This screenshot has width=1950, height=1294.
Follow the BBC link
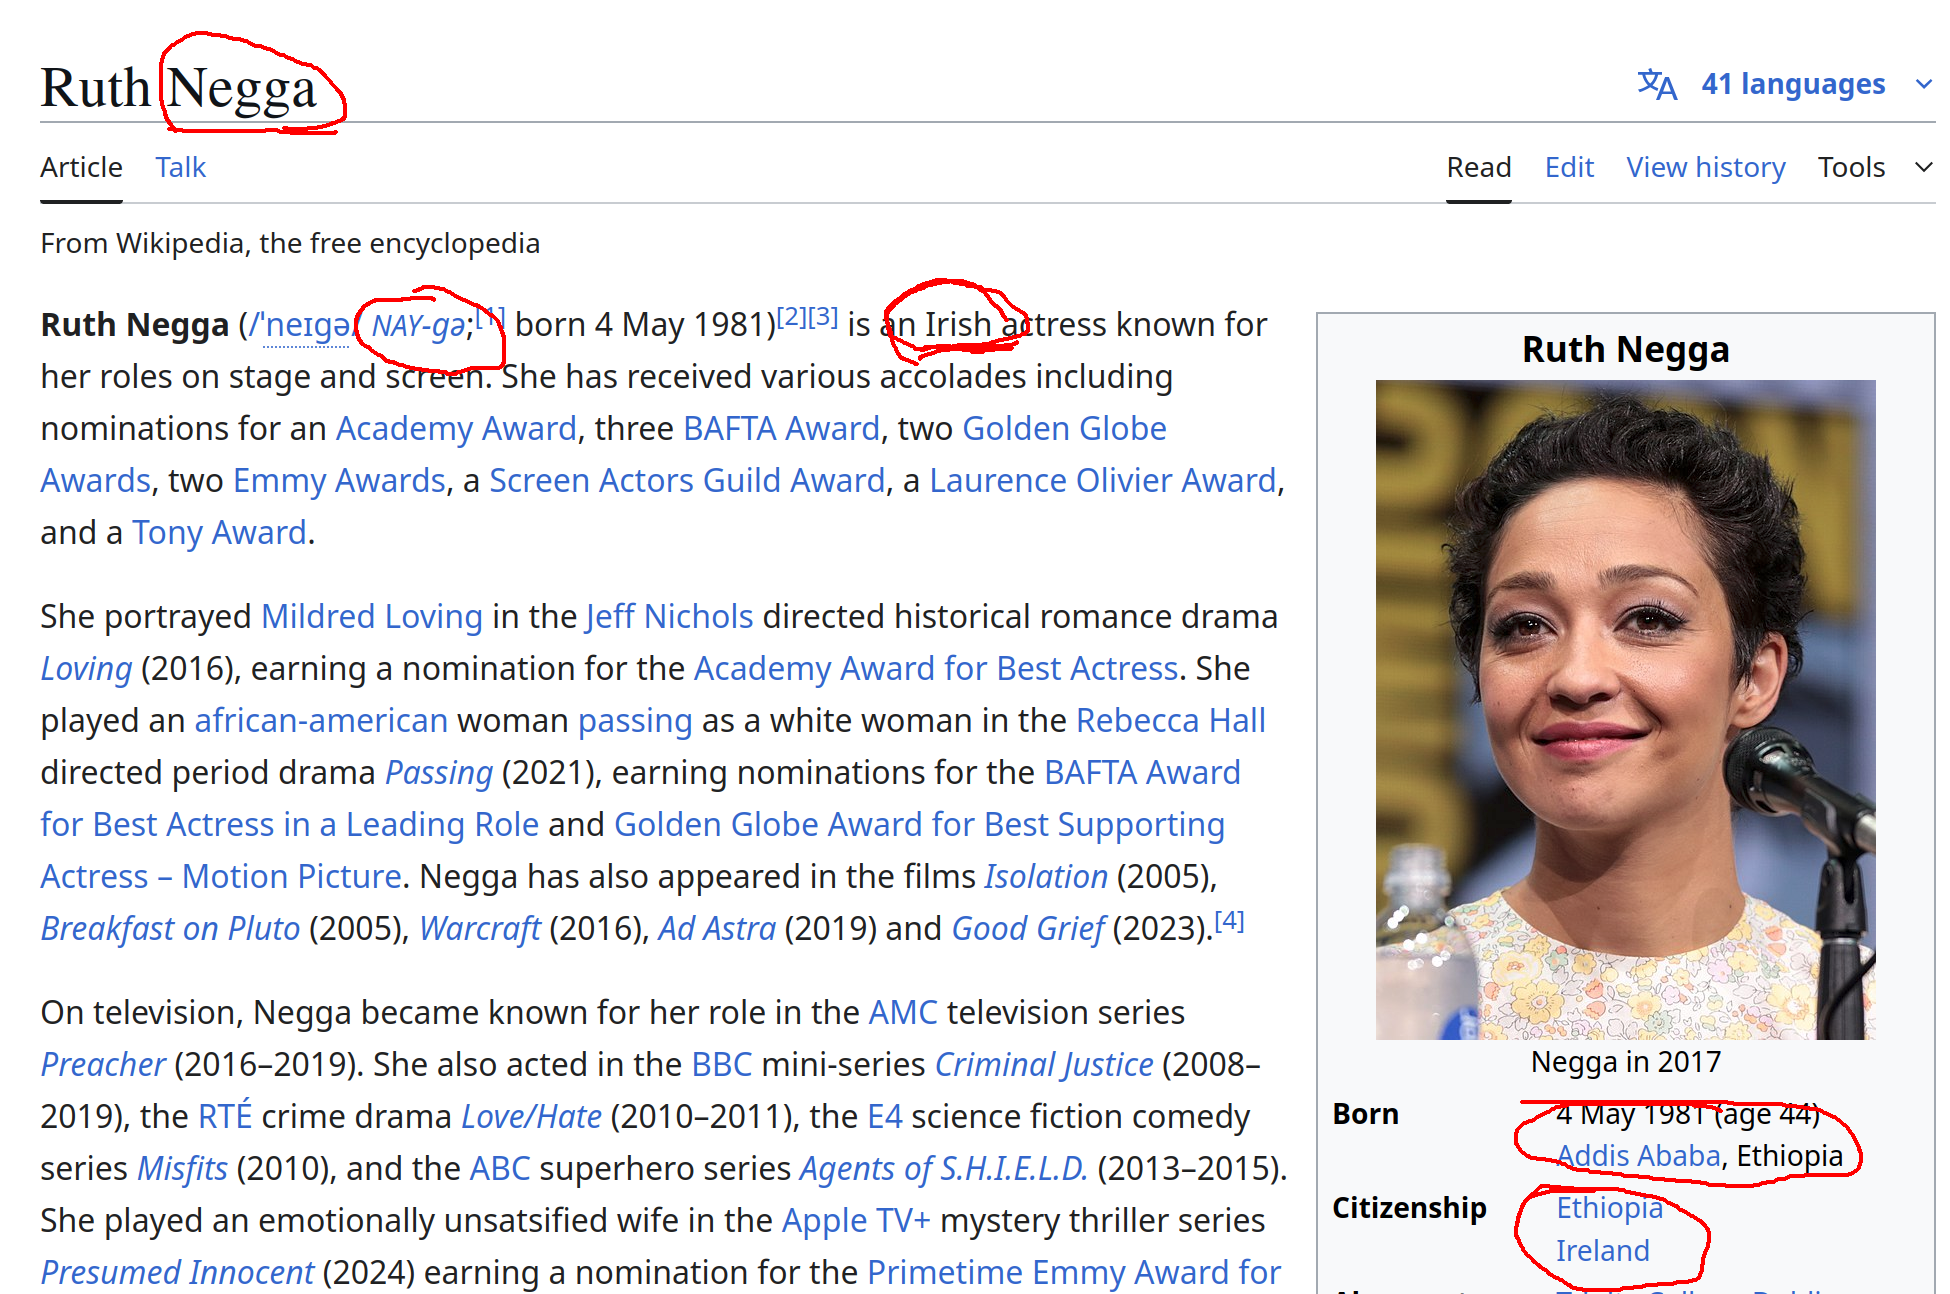pyautogui.click(x=721, y=1064)
